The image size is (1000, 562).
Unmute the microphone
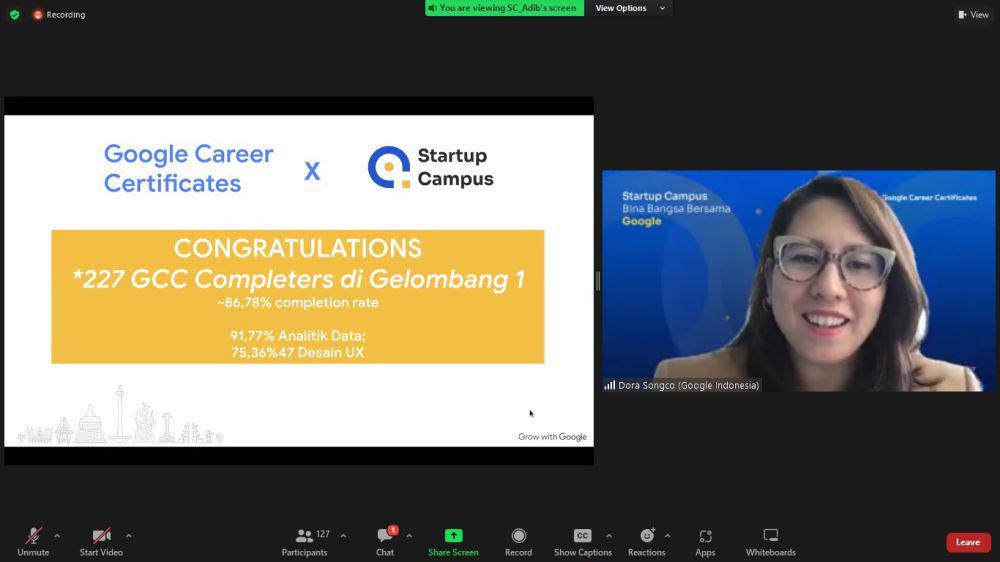[x=33, y=542]
